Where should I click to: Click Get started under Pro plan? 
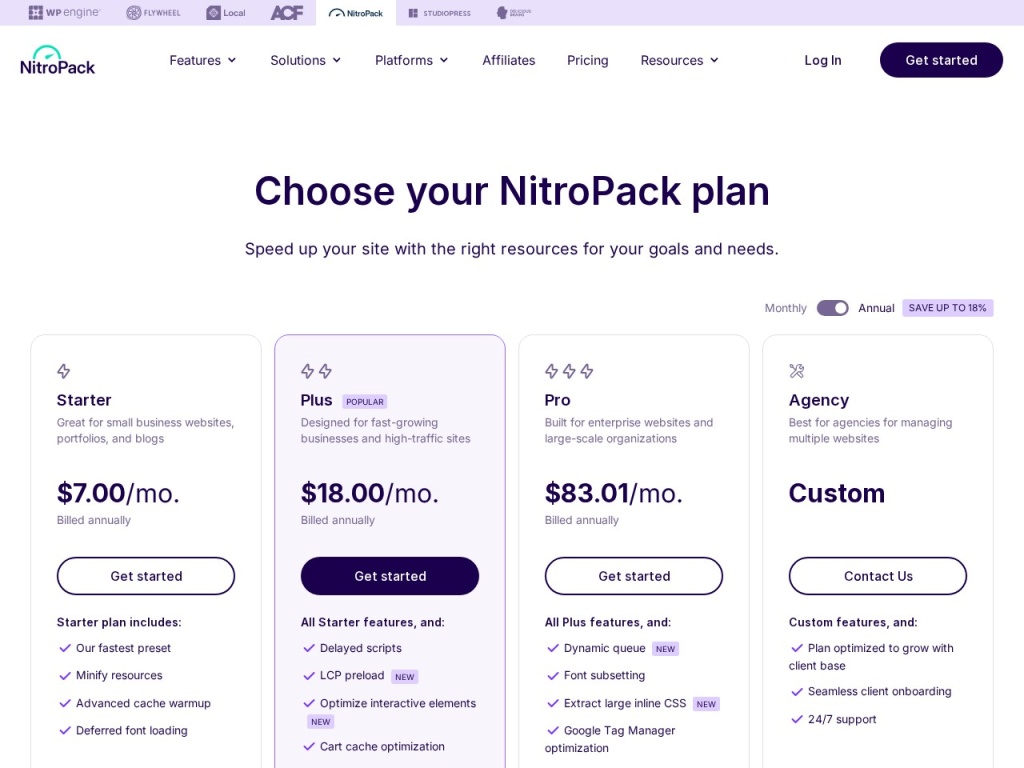point(633,576)
